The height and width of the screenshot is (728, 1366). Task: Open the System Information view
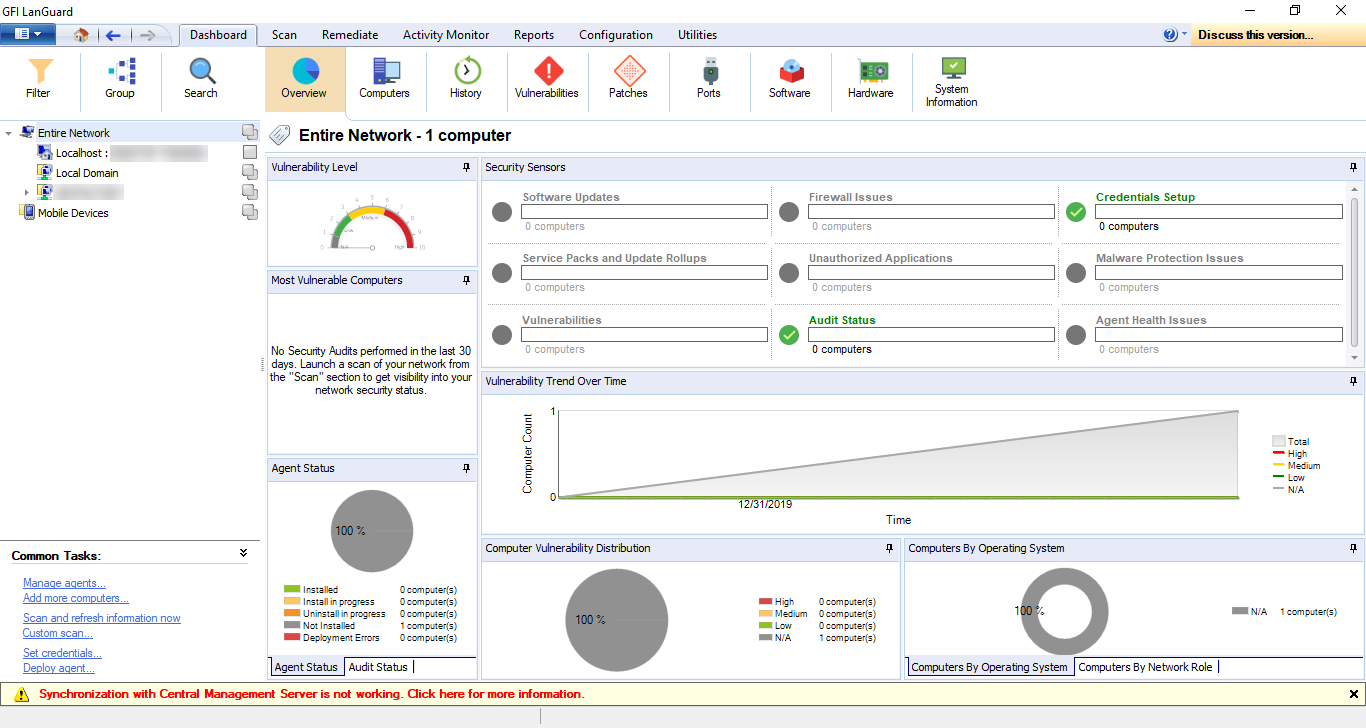pyautogui.click(x=952, y=81)
